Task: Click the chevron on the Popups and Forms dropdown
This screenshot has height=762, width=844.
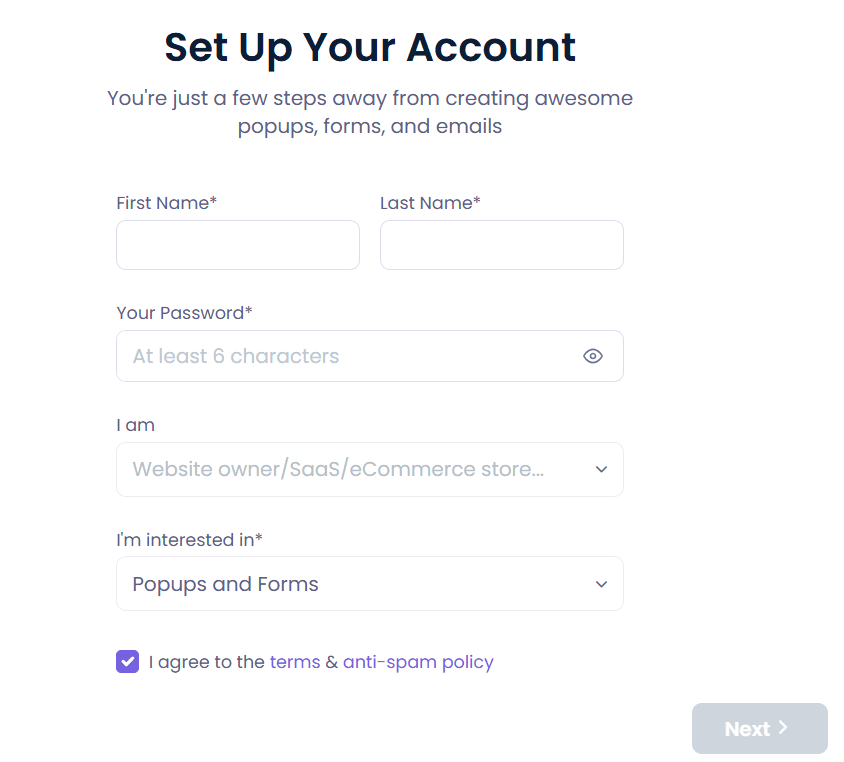Action: pos(601,584)
